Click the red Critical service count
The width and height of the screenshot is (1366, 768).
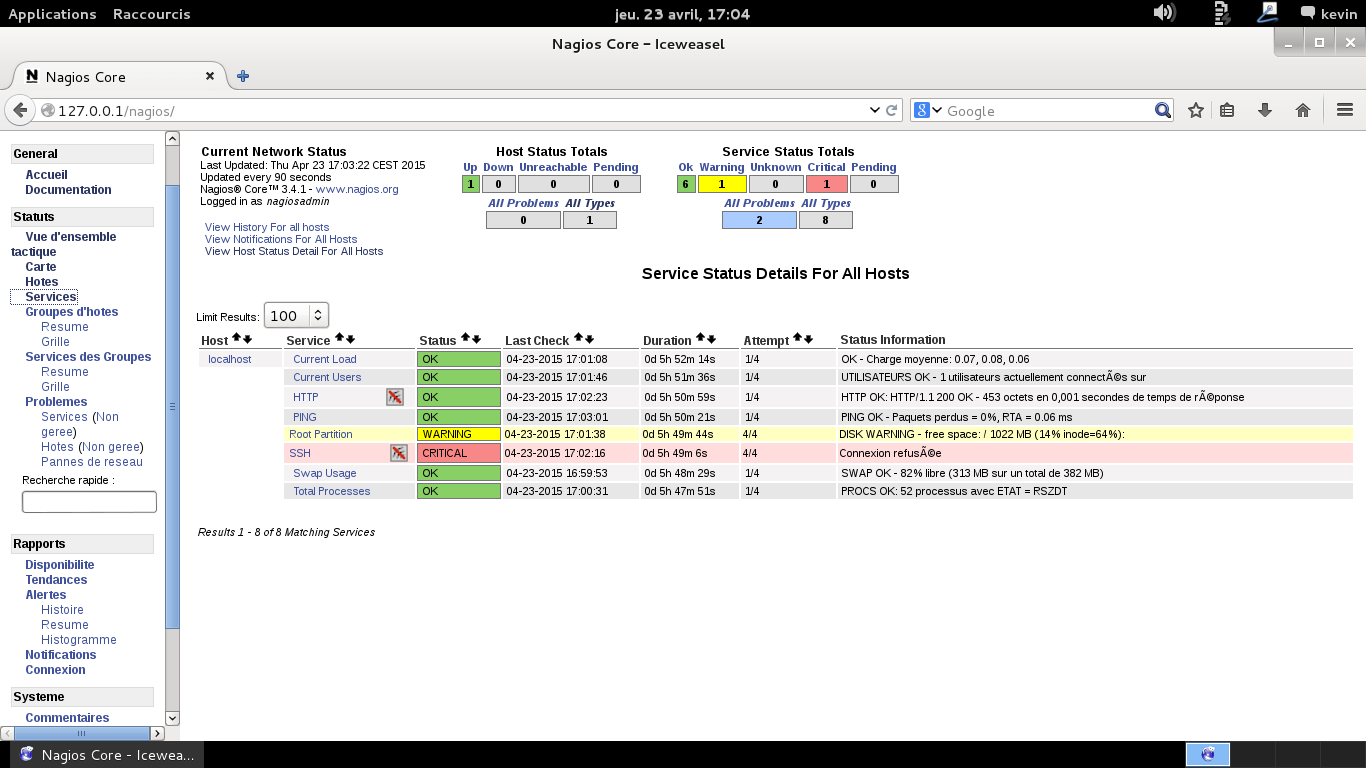click(x=827, y=184)
